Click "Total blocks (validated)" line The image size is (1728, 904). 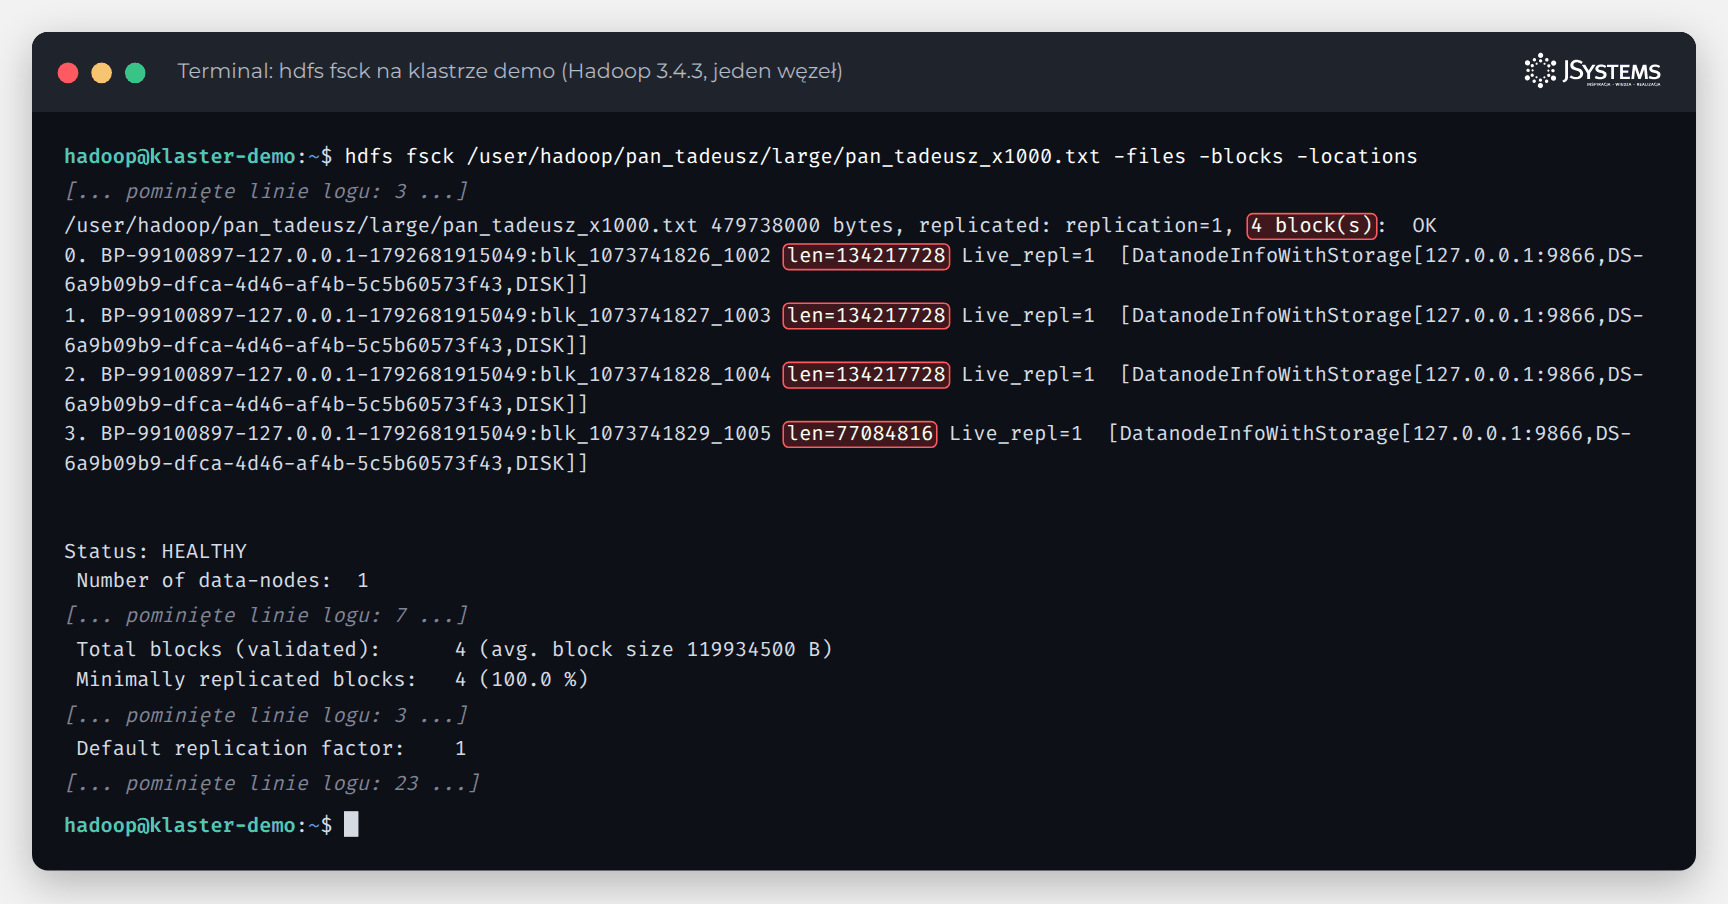click(x=454, y=649)
